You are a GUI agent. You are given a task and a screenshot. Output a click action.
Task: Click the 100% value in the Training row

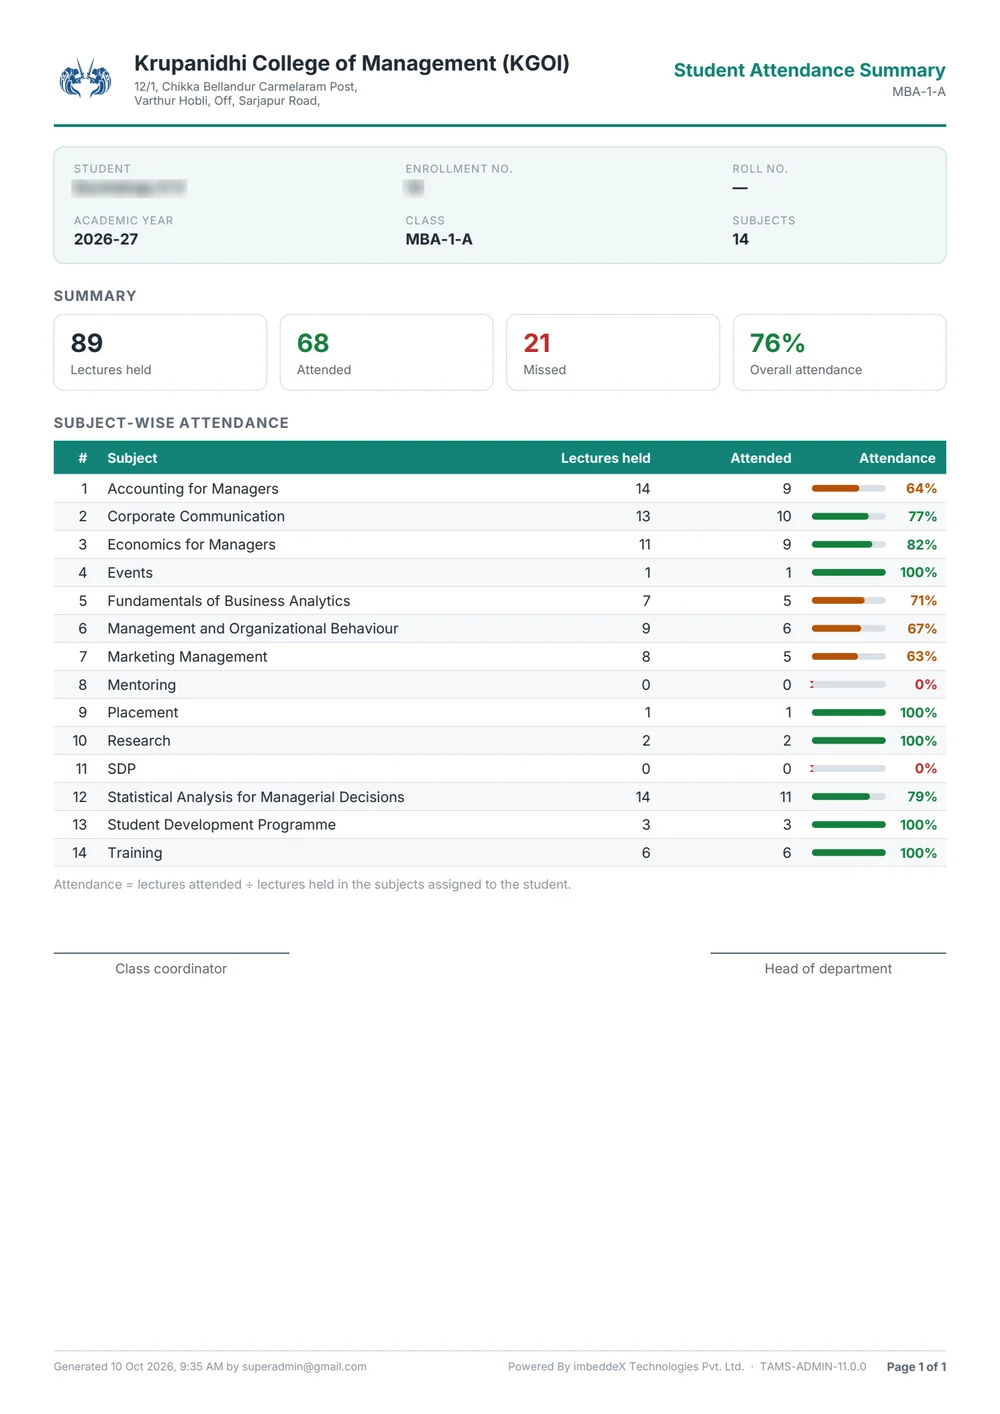918,853
